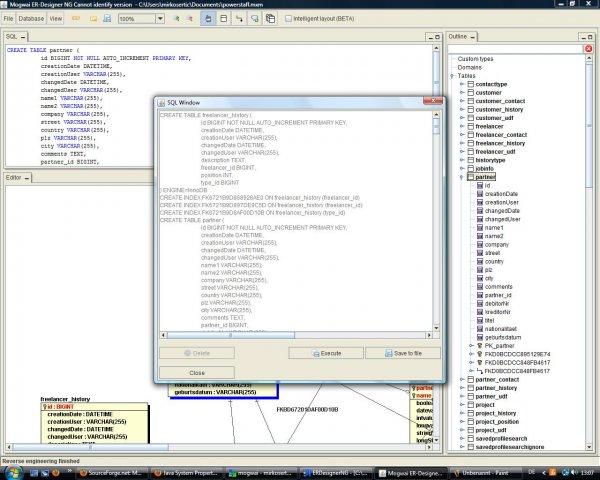Open SourceForge.net taskbar item
600x480 pixels.
tap(111, 473)
